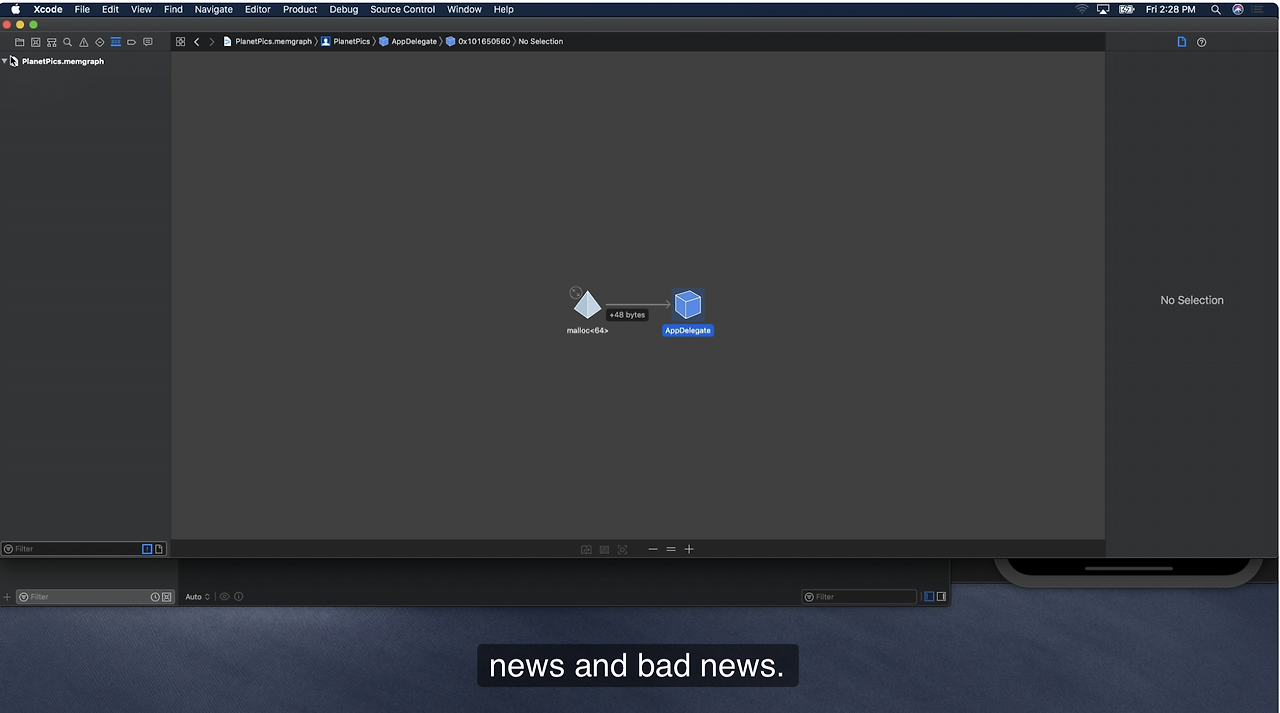Open PlanetPics.memgraph jump bar segment
The width and height of the screenshot is (1280, 713).
[x=267, y=42]
